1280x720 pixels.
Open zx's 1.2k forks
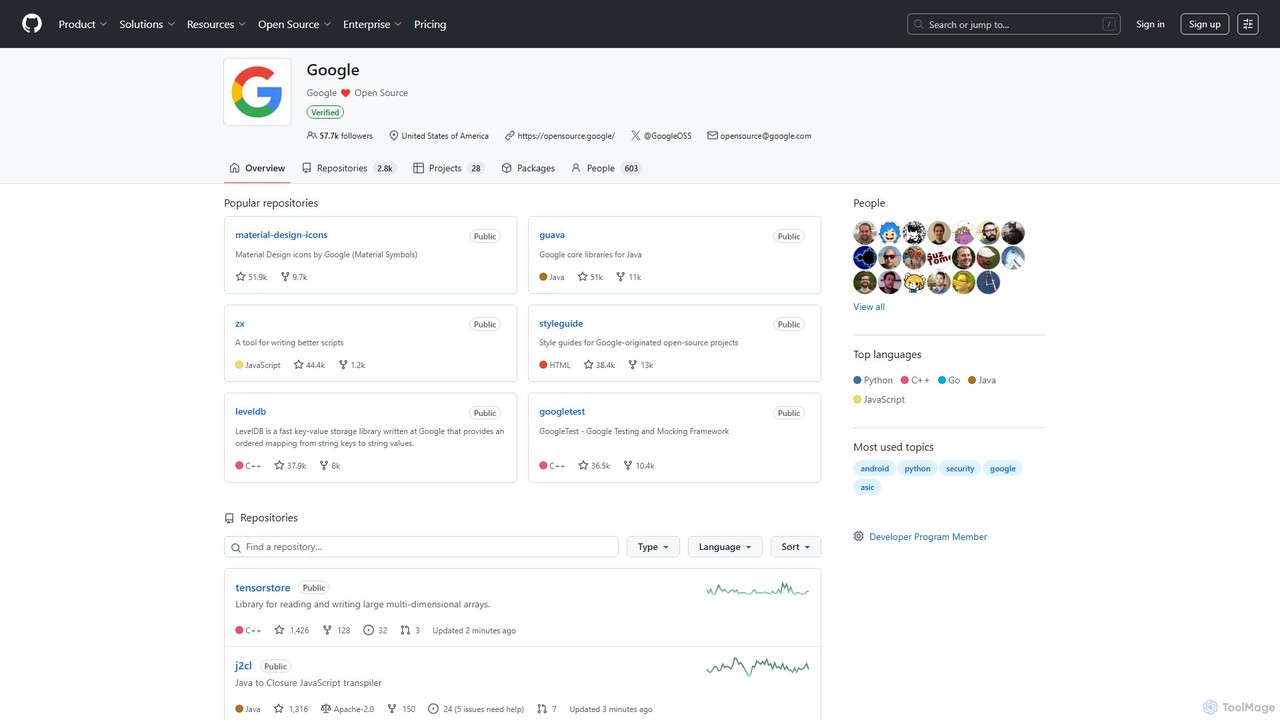coord(352,365)
